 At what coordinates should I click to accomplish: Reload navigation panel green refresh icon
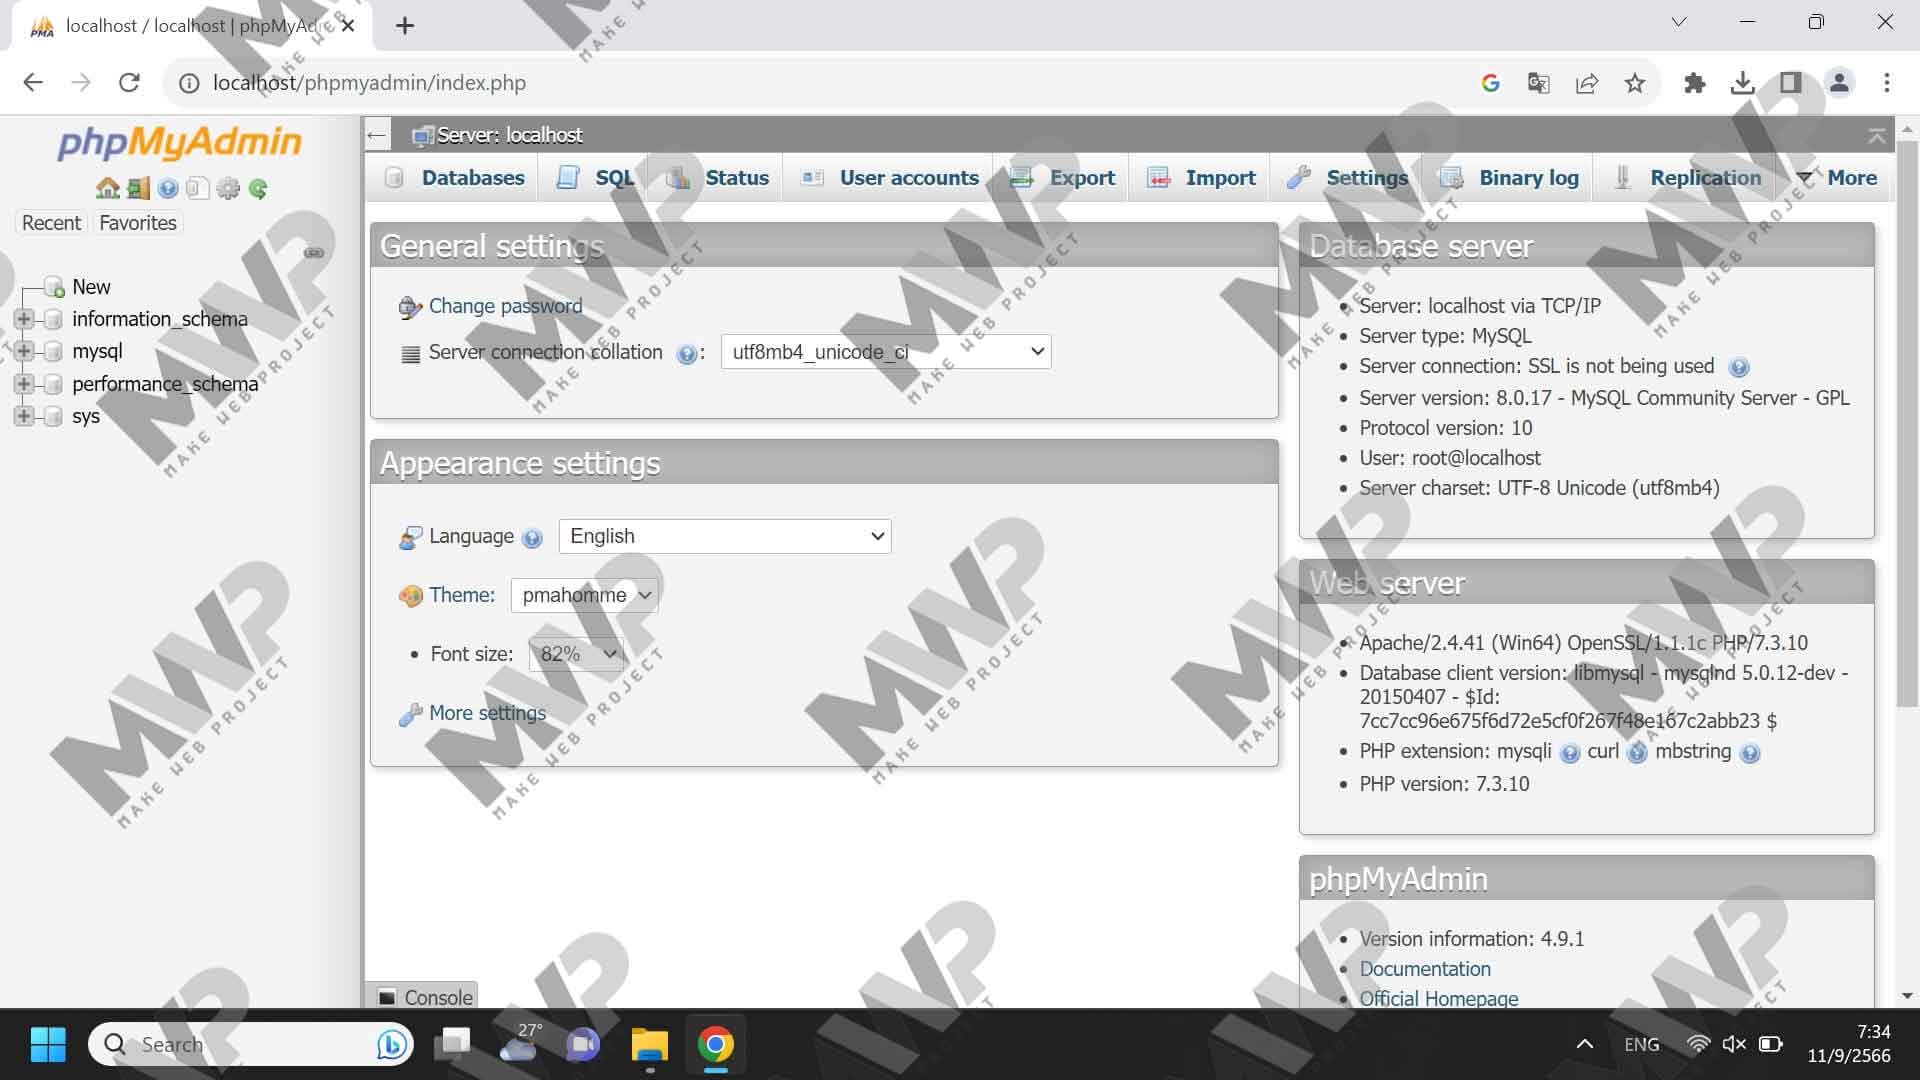pos(258,188)
